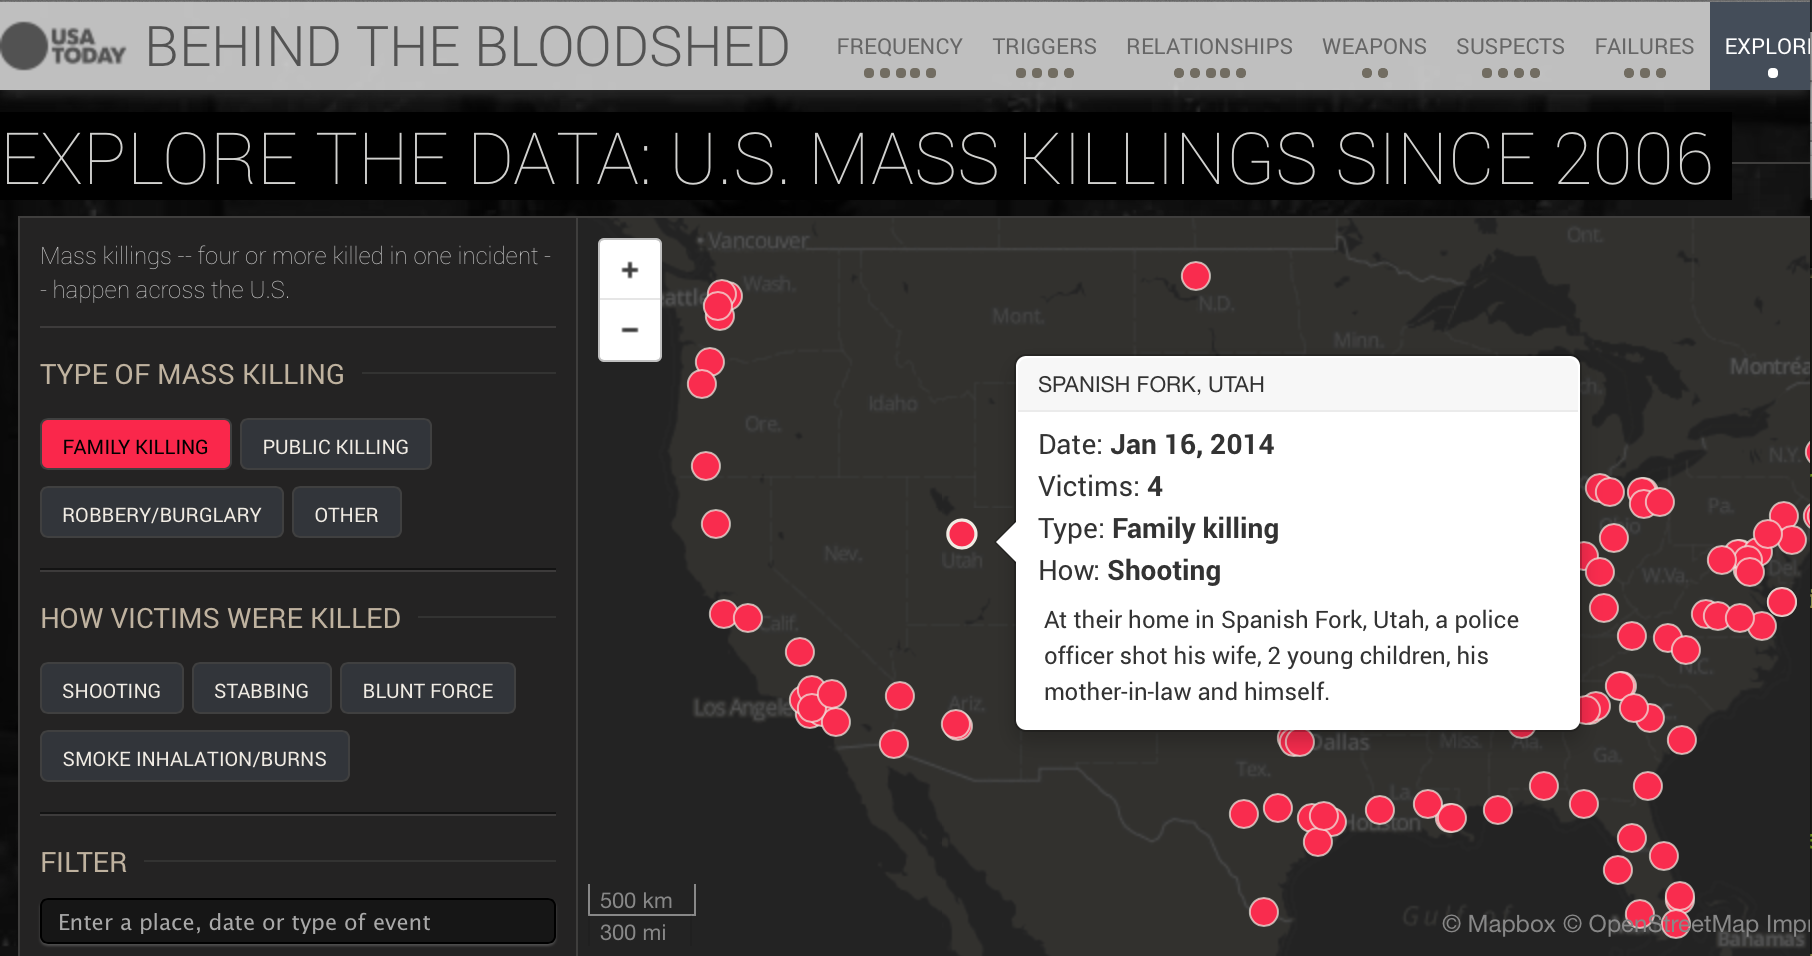Open the Suspects section

(x=1511, y=47)
